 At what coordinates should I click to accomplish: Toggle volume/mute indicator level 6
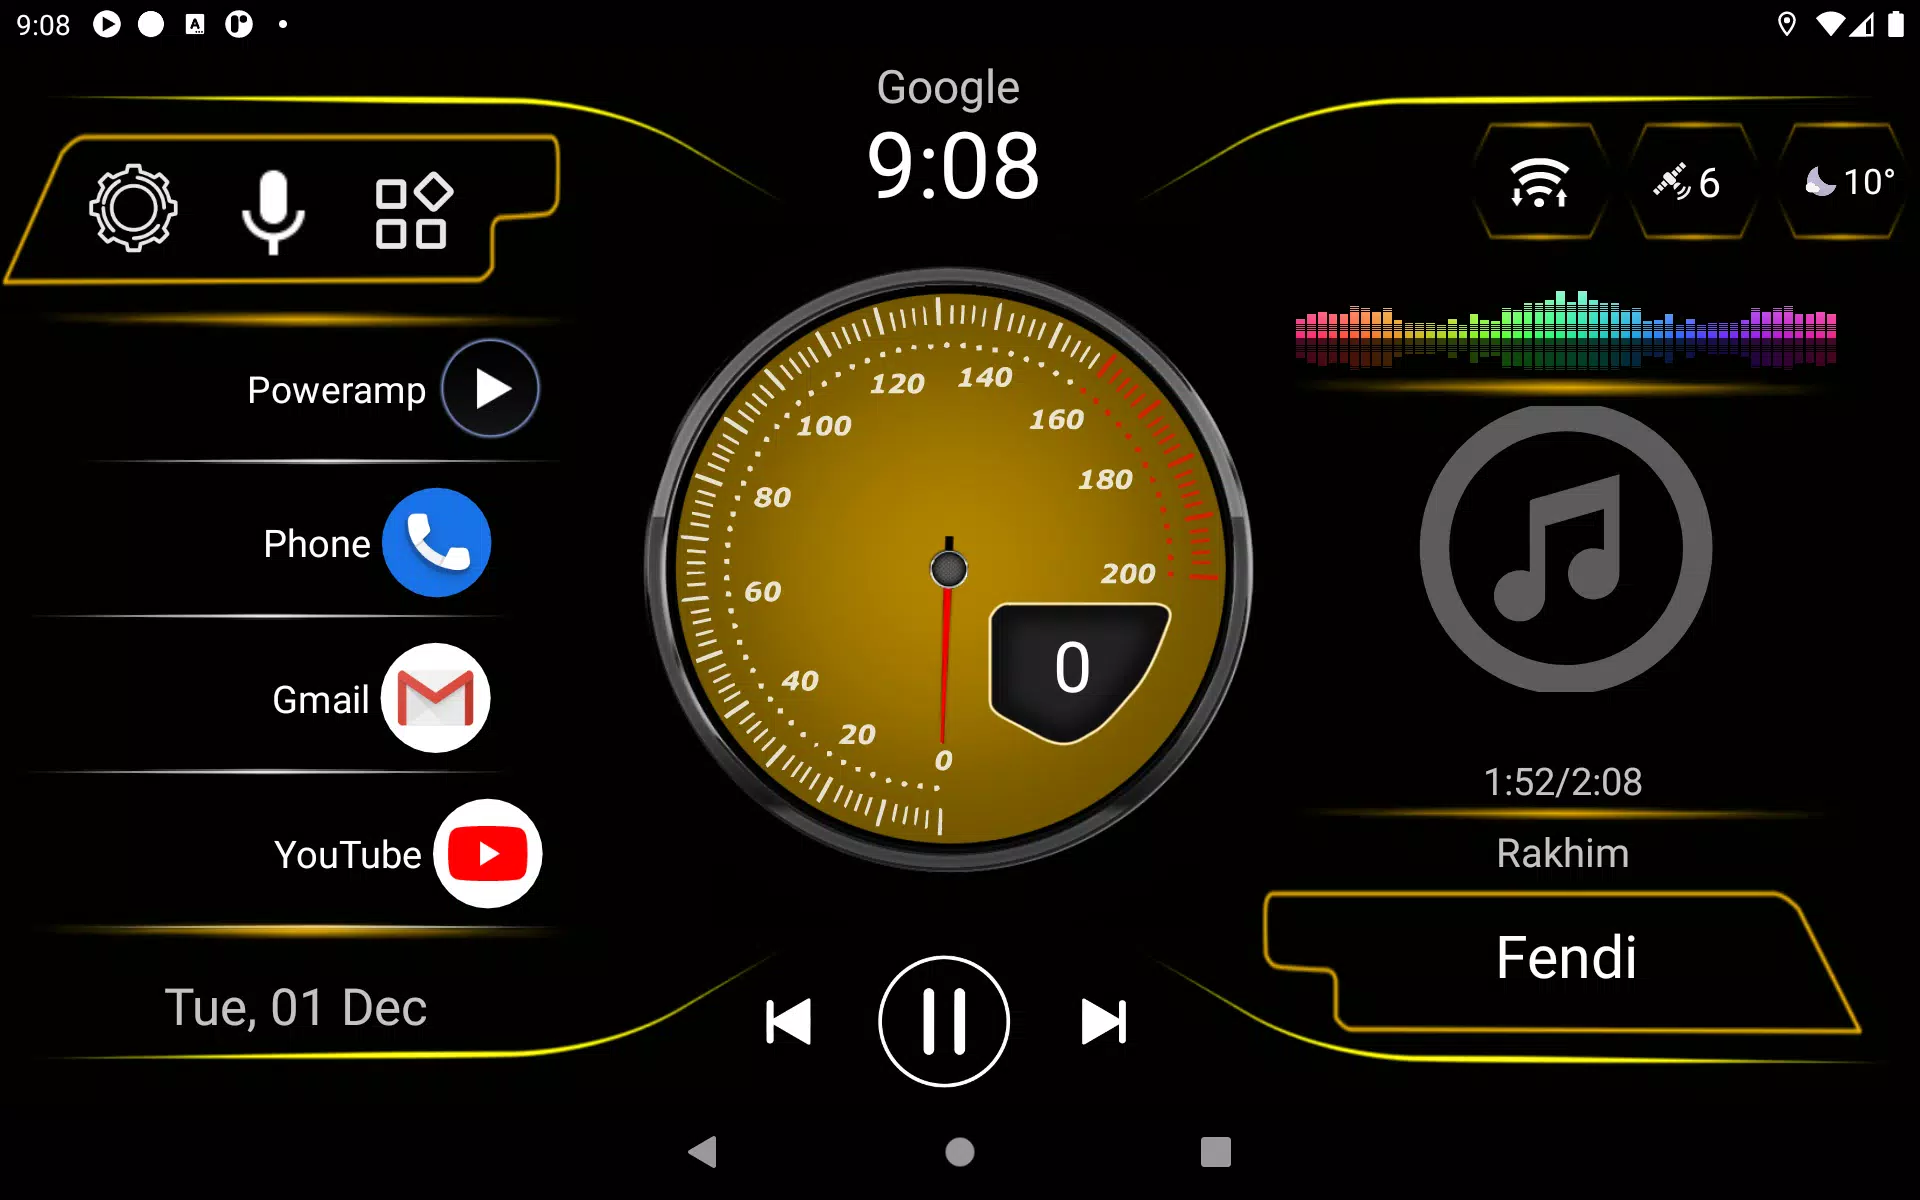pyautogui.click(x=1688, y=181)
